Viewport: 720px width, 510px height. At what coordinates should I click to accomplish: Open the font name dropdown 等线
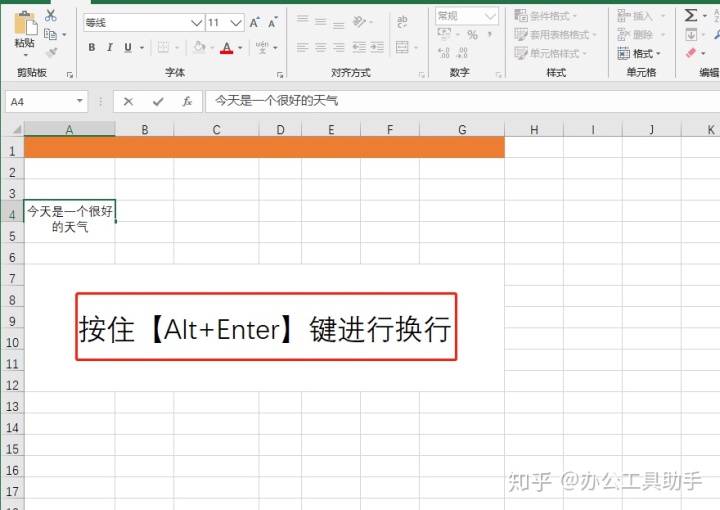pyautogui.click(x=197, y=22)
